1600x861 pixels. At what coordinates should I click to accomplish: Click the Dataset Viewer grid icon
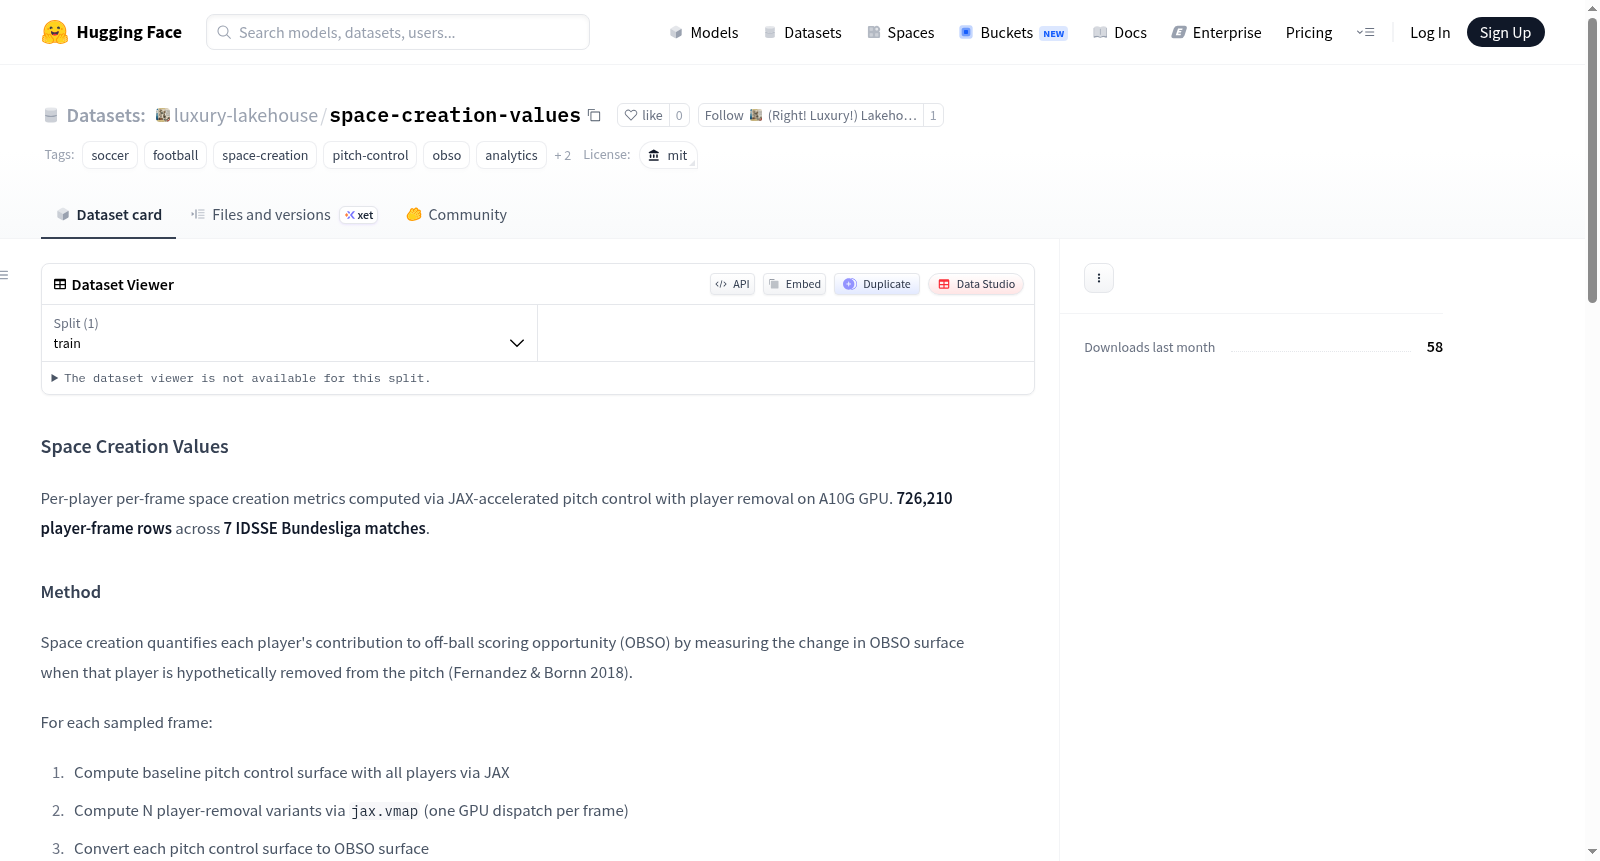(60, 284)
